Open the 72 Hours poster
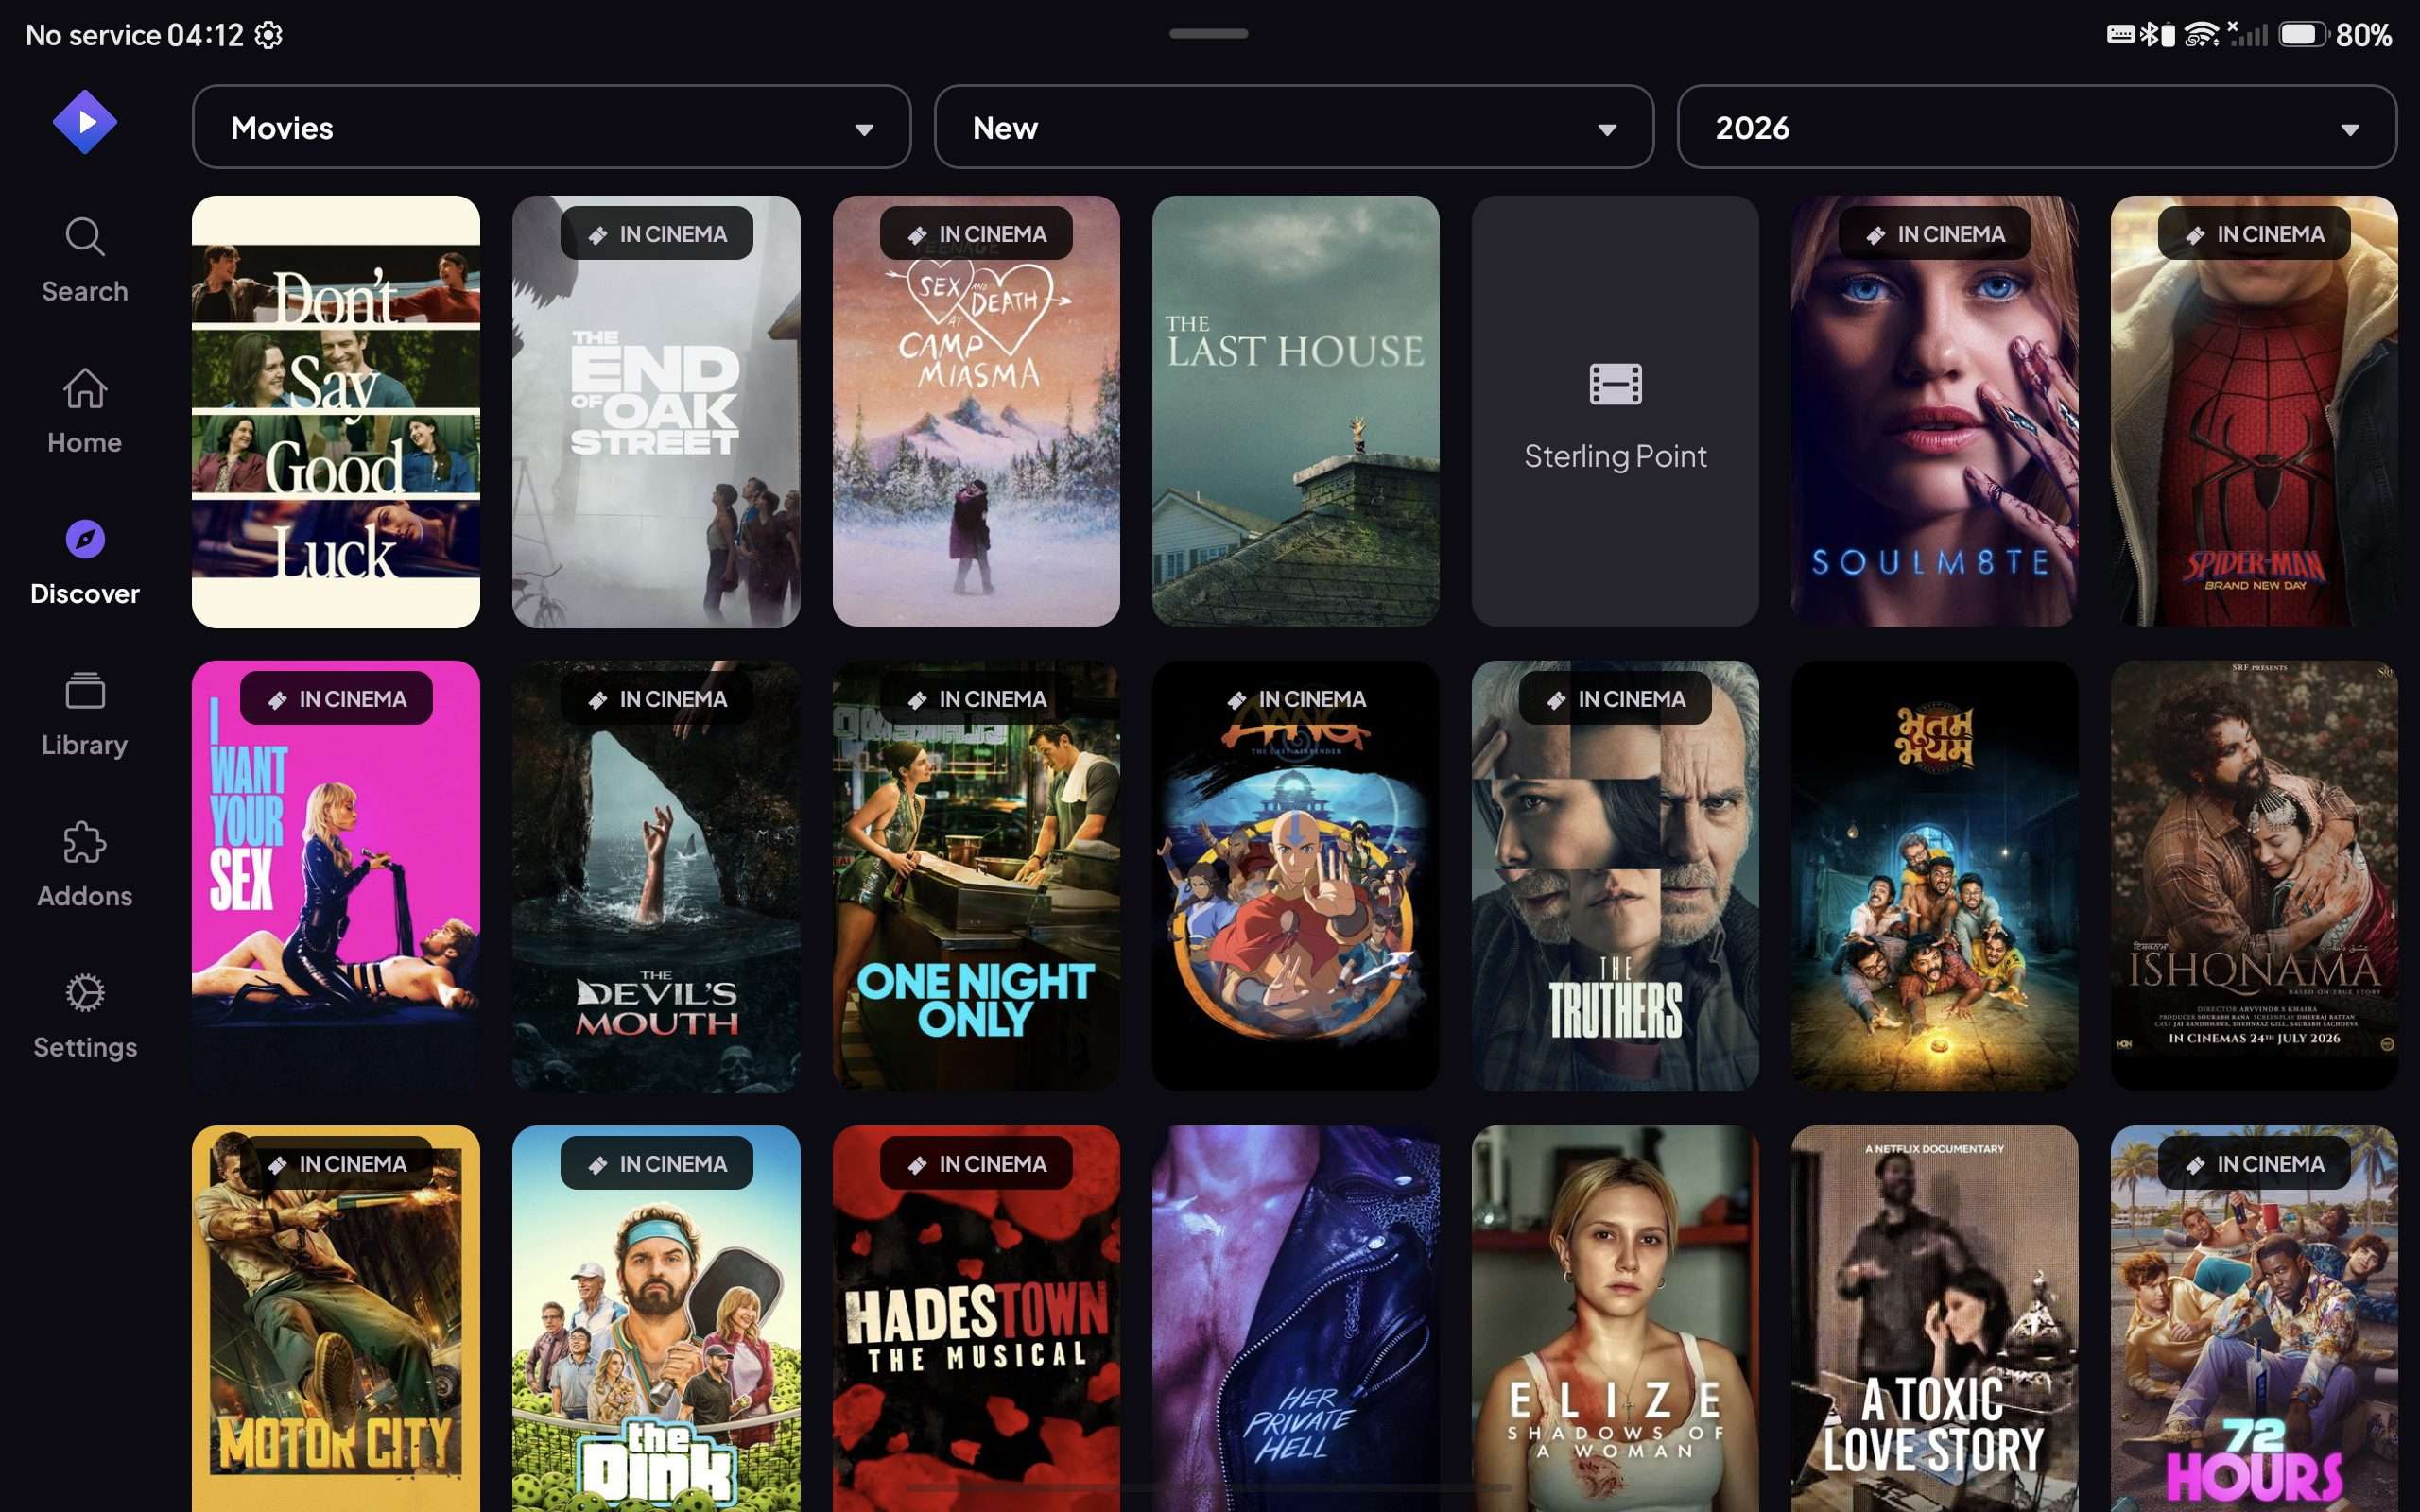 pyautogui.click(x=2254, y=1319)
